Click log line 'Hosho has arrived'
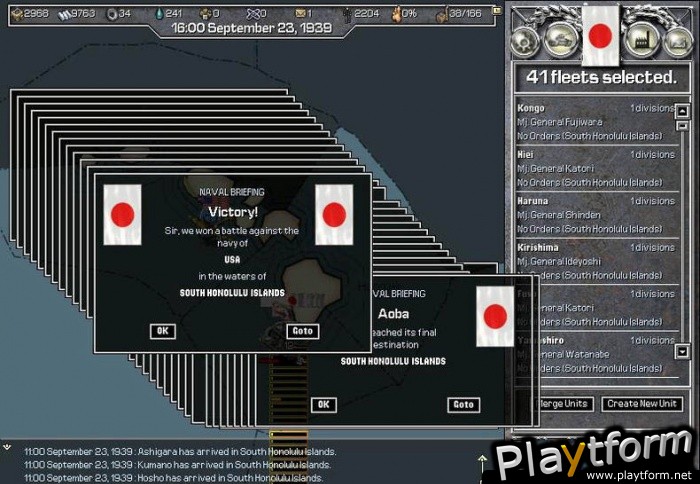The width and height of the screenshot is (700, 484). coord(173,478)
